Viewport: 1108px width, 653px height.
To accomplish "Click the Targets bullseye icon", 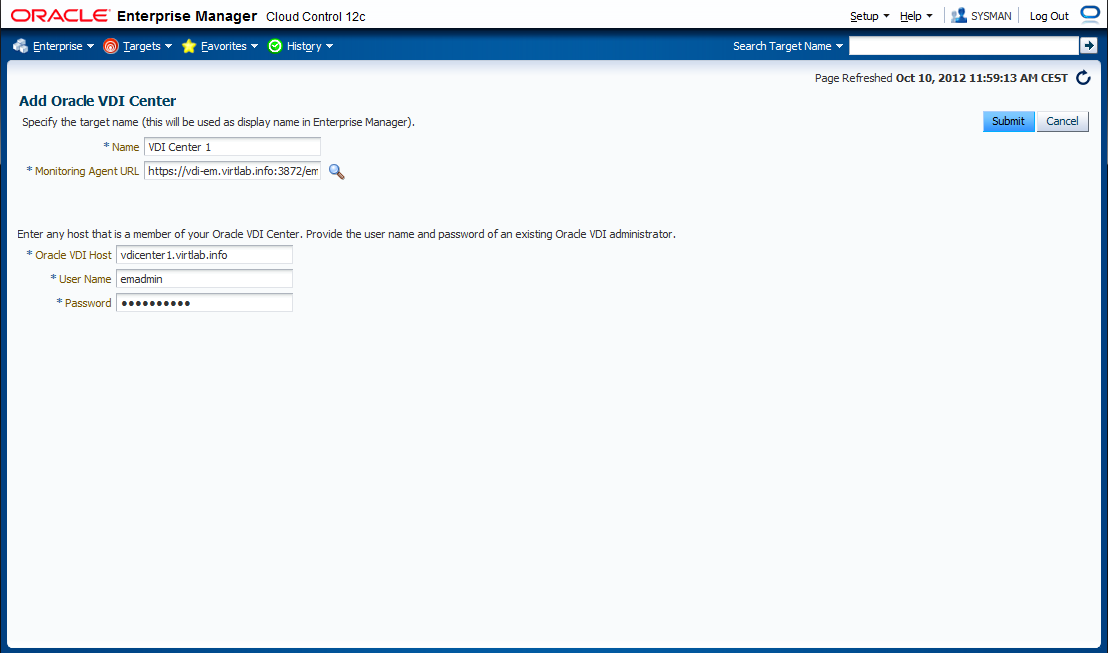I will coord(110,46).
